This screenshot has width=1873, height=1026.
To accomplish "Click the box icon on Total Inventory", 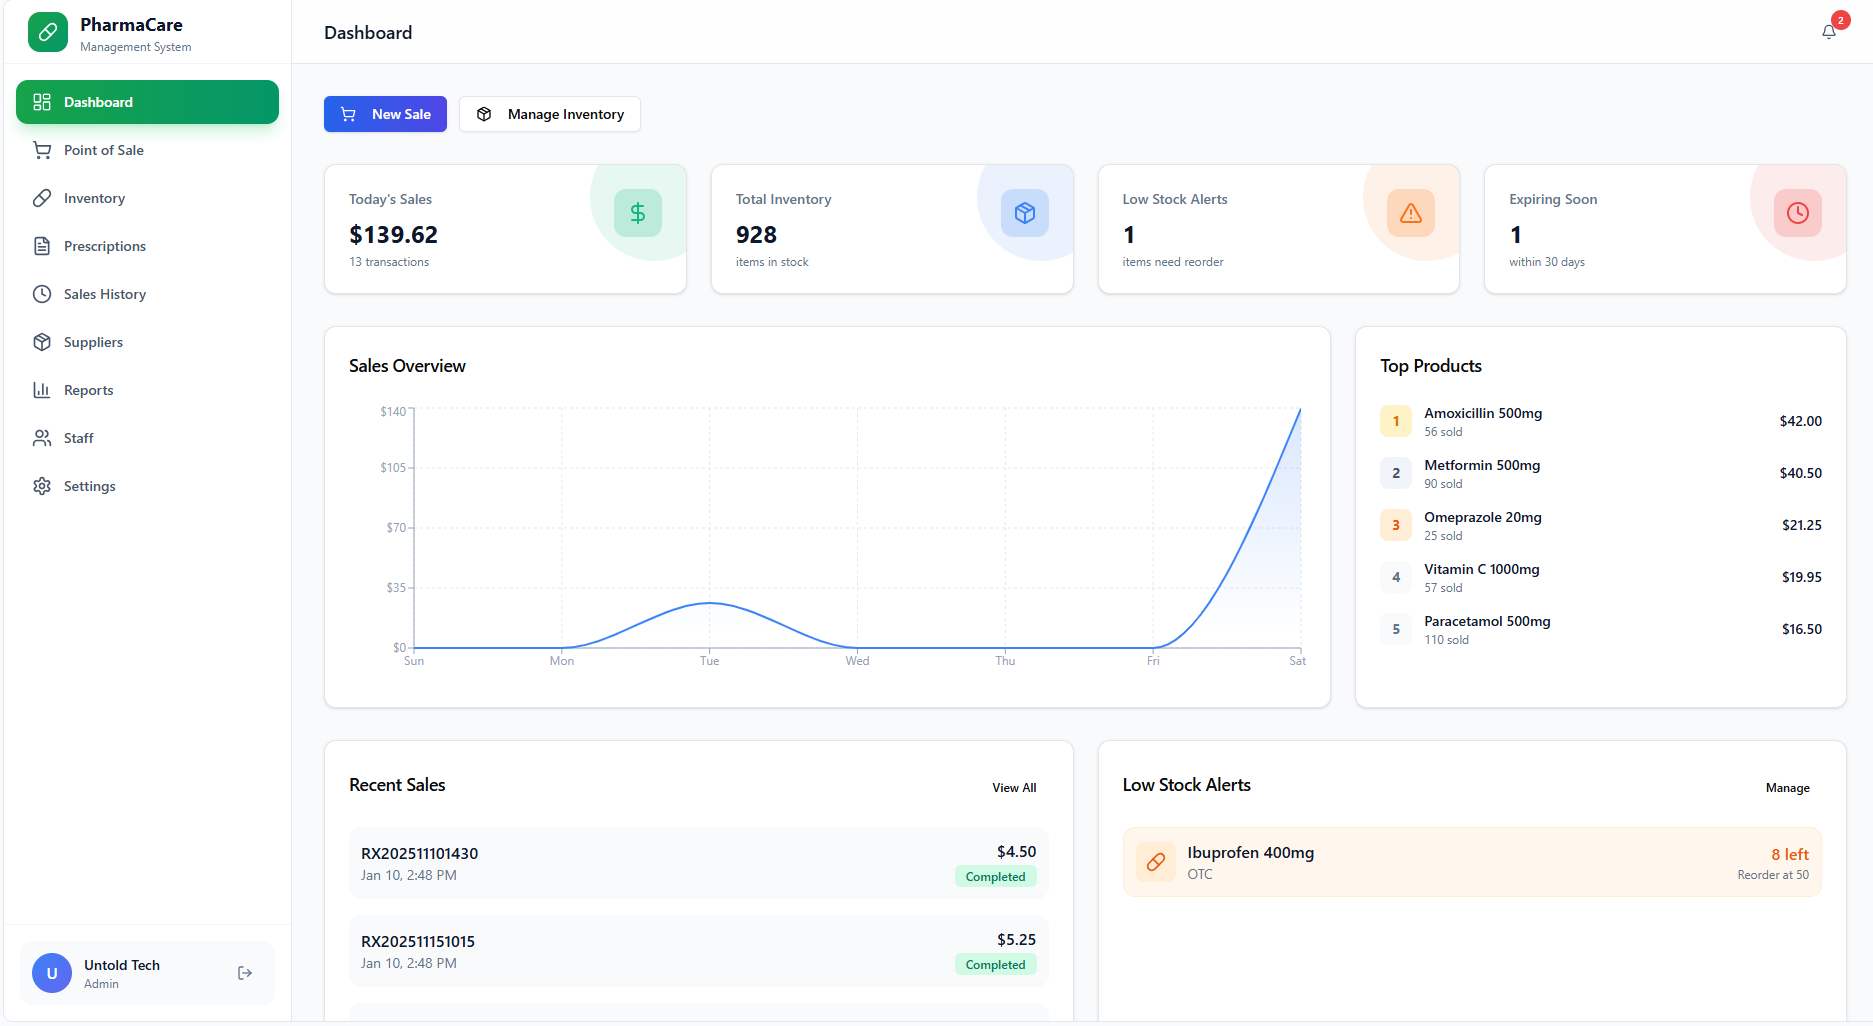I will pos(1024,213).
